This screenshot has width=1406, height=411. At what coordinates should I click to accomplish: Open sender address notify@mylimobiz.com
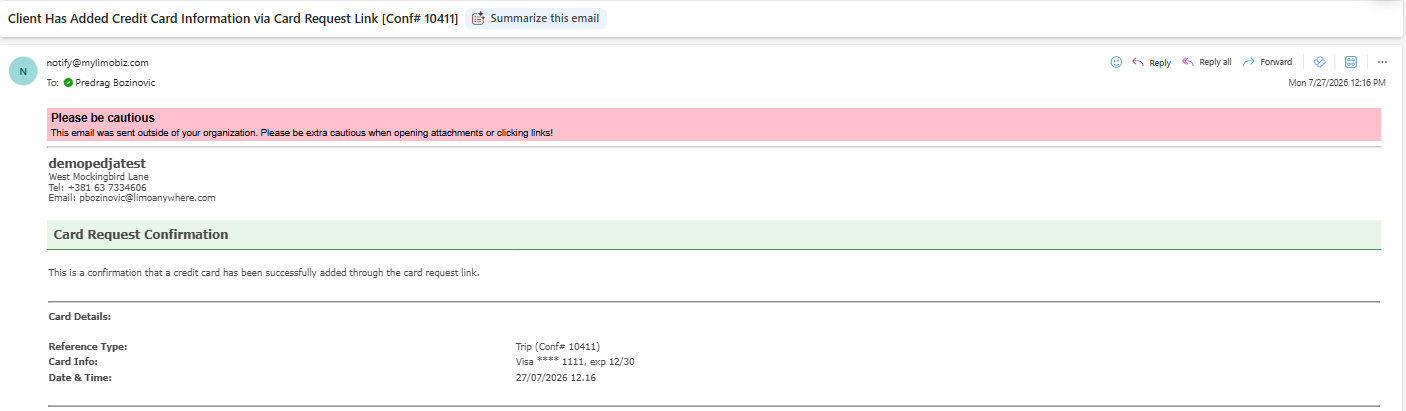(x=97, y=62)
